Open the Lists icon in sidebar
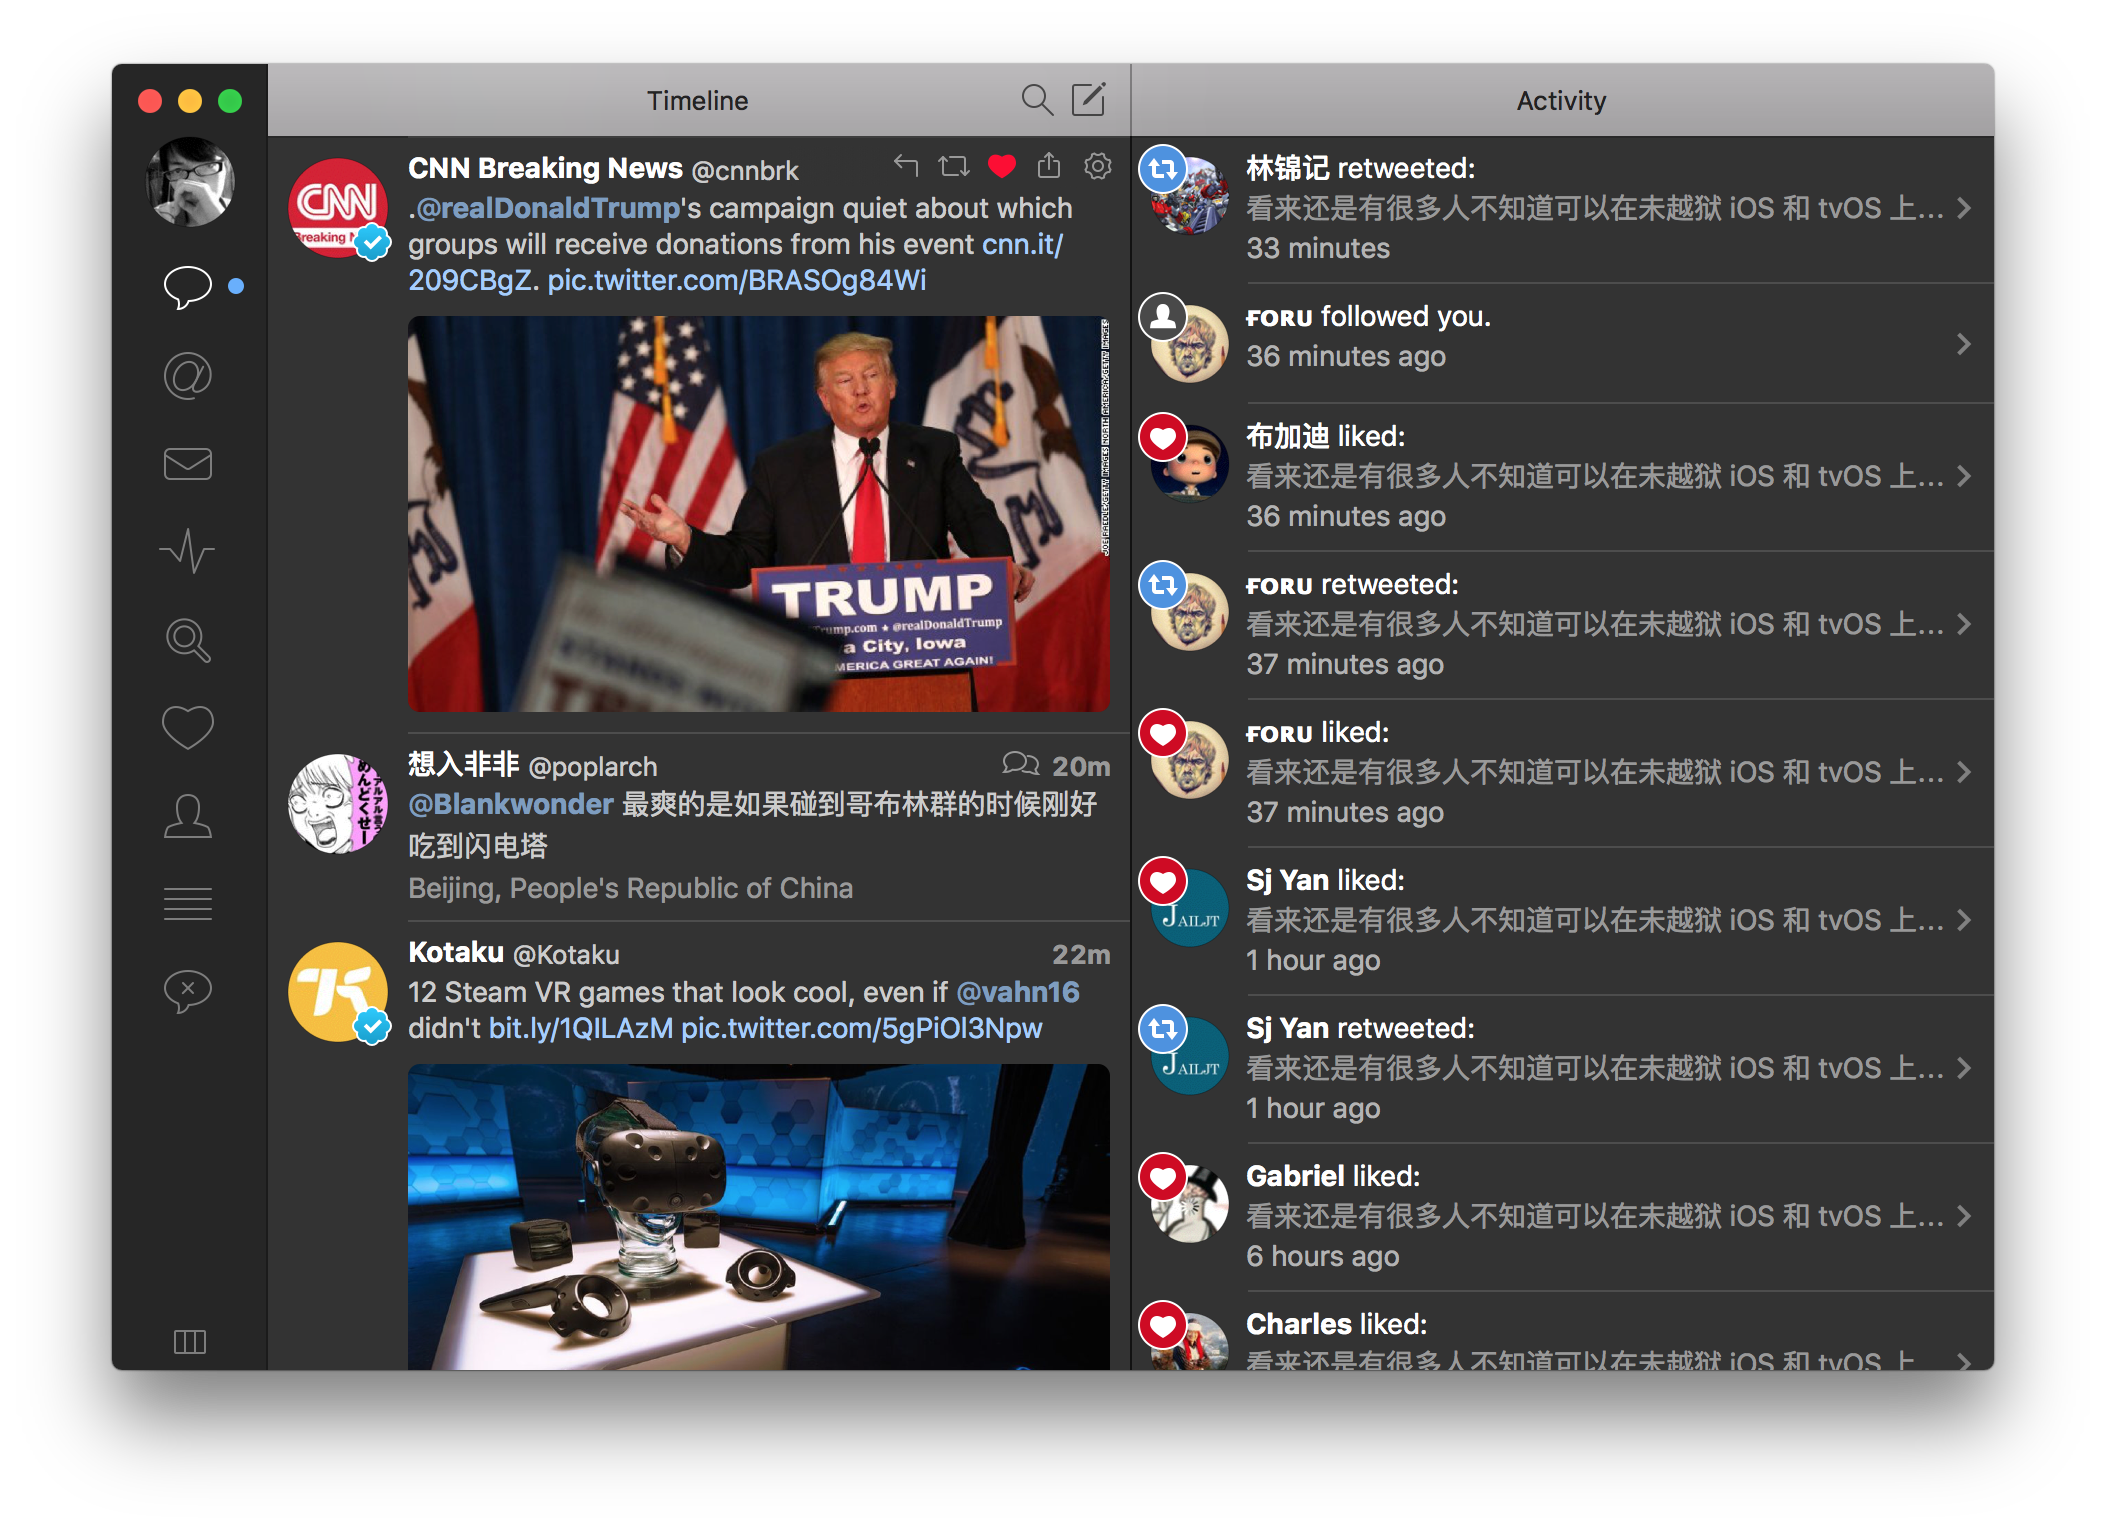 [x=187, y=903]
